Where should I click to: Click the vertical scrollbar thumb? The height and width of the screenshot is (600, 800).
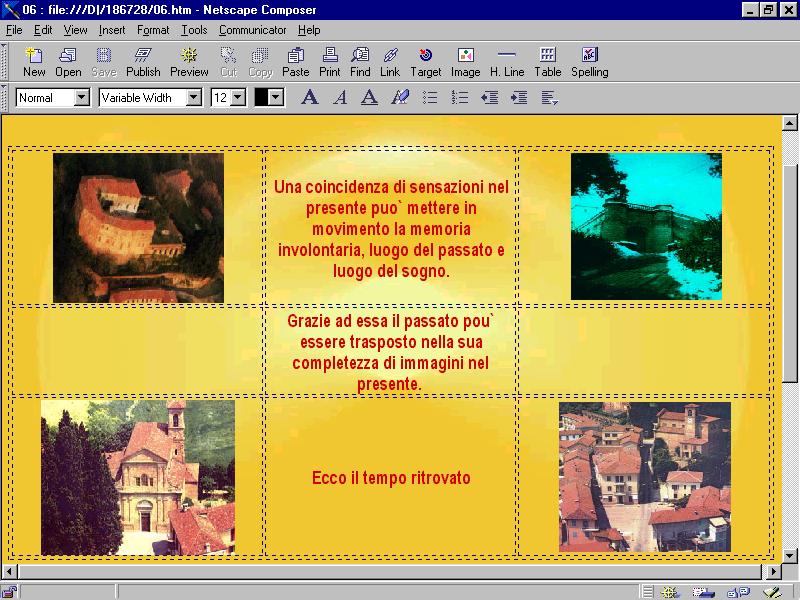coord(789,273)
